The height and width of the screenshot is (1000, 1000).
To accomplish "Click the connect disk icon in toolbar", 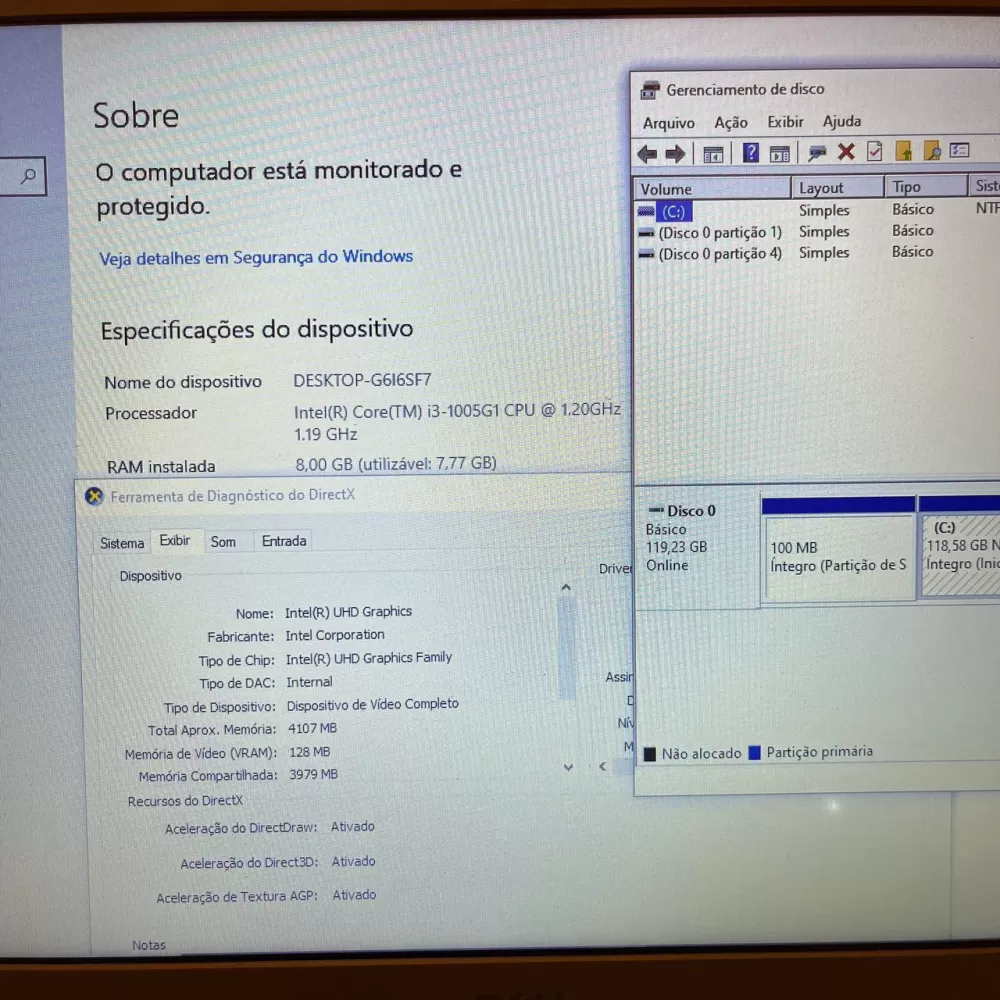I will point(817,153).
